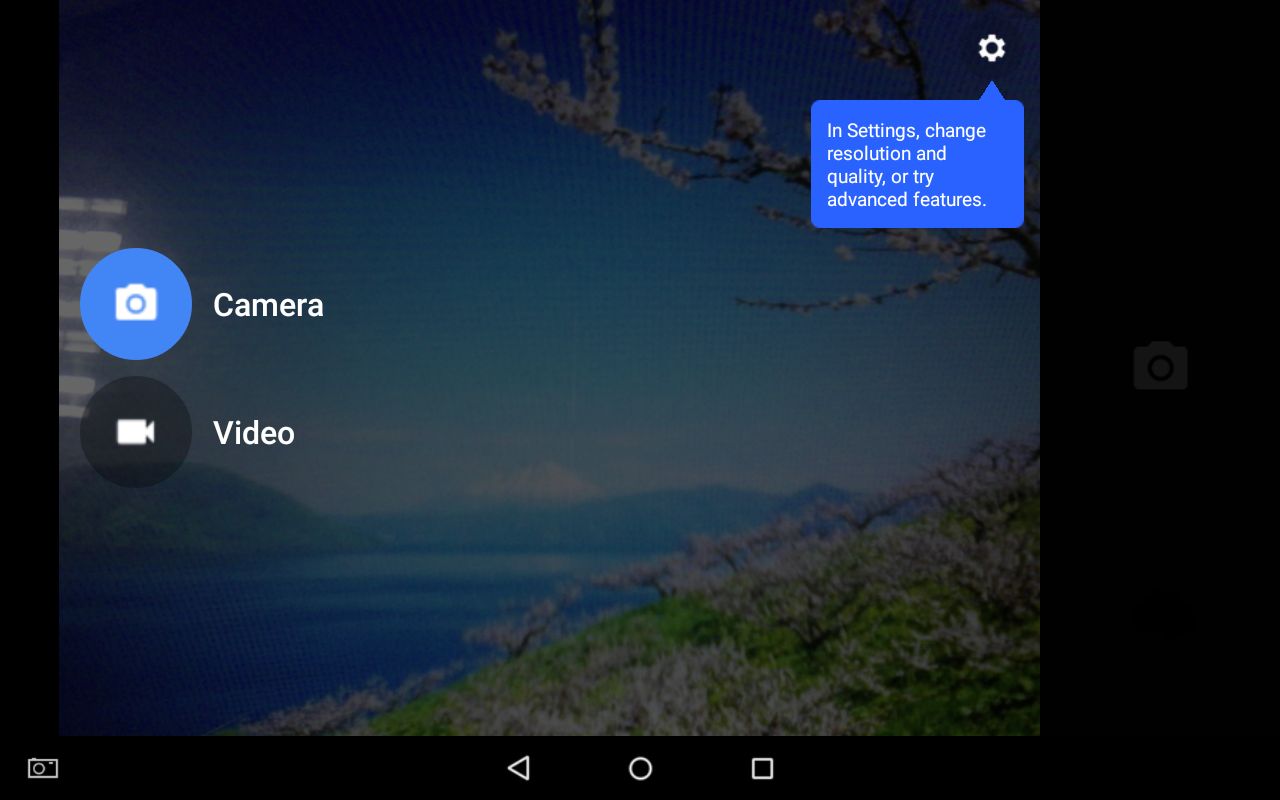Click the screenshot icon in navigation bar
Viewport: 1280px width, 800px height.
[x=43, y=768]
